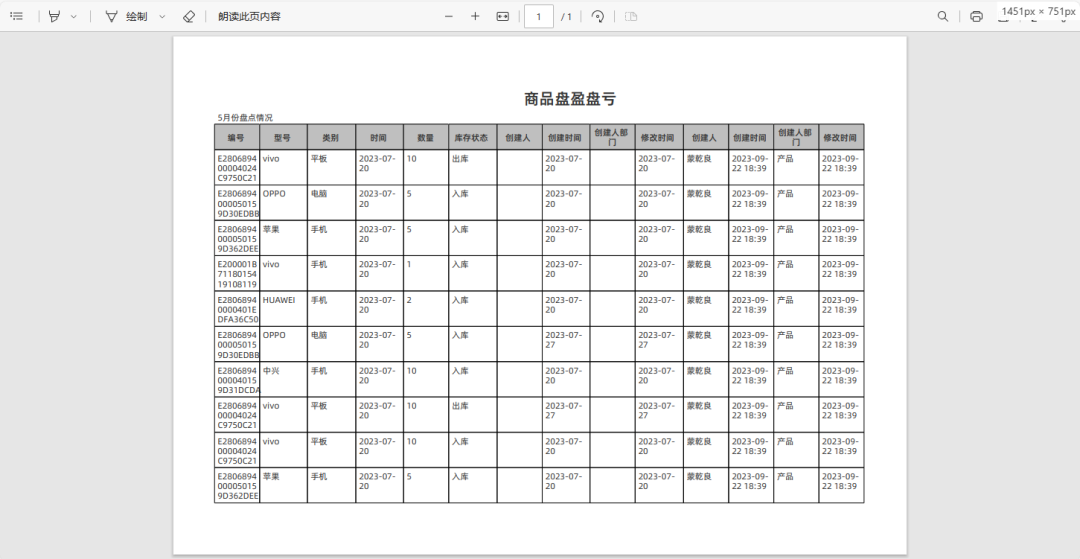Focus the page number field
This screenshot has width=1080, height=559.
539,16
